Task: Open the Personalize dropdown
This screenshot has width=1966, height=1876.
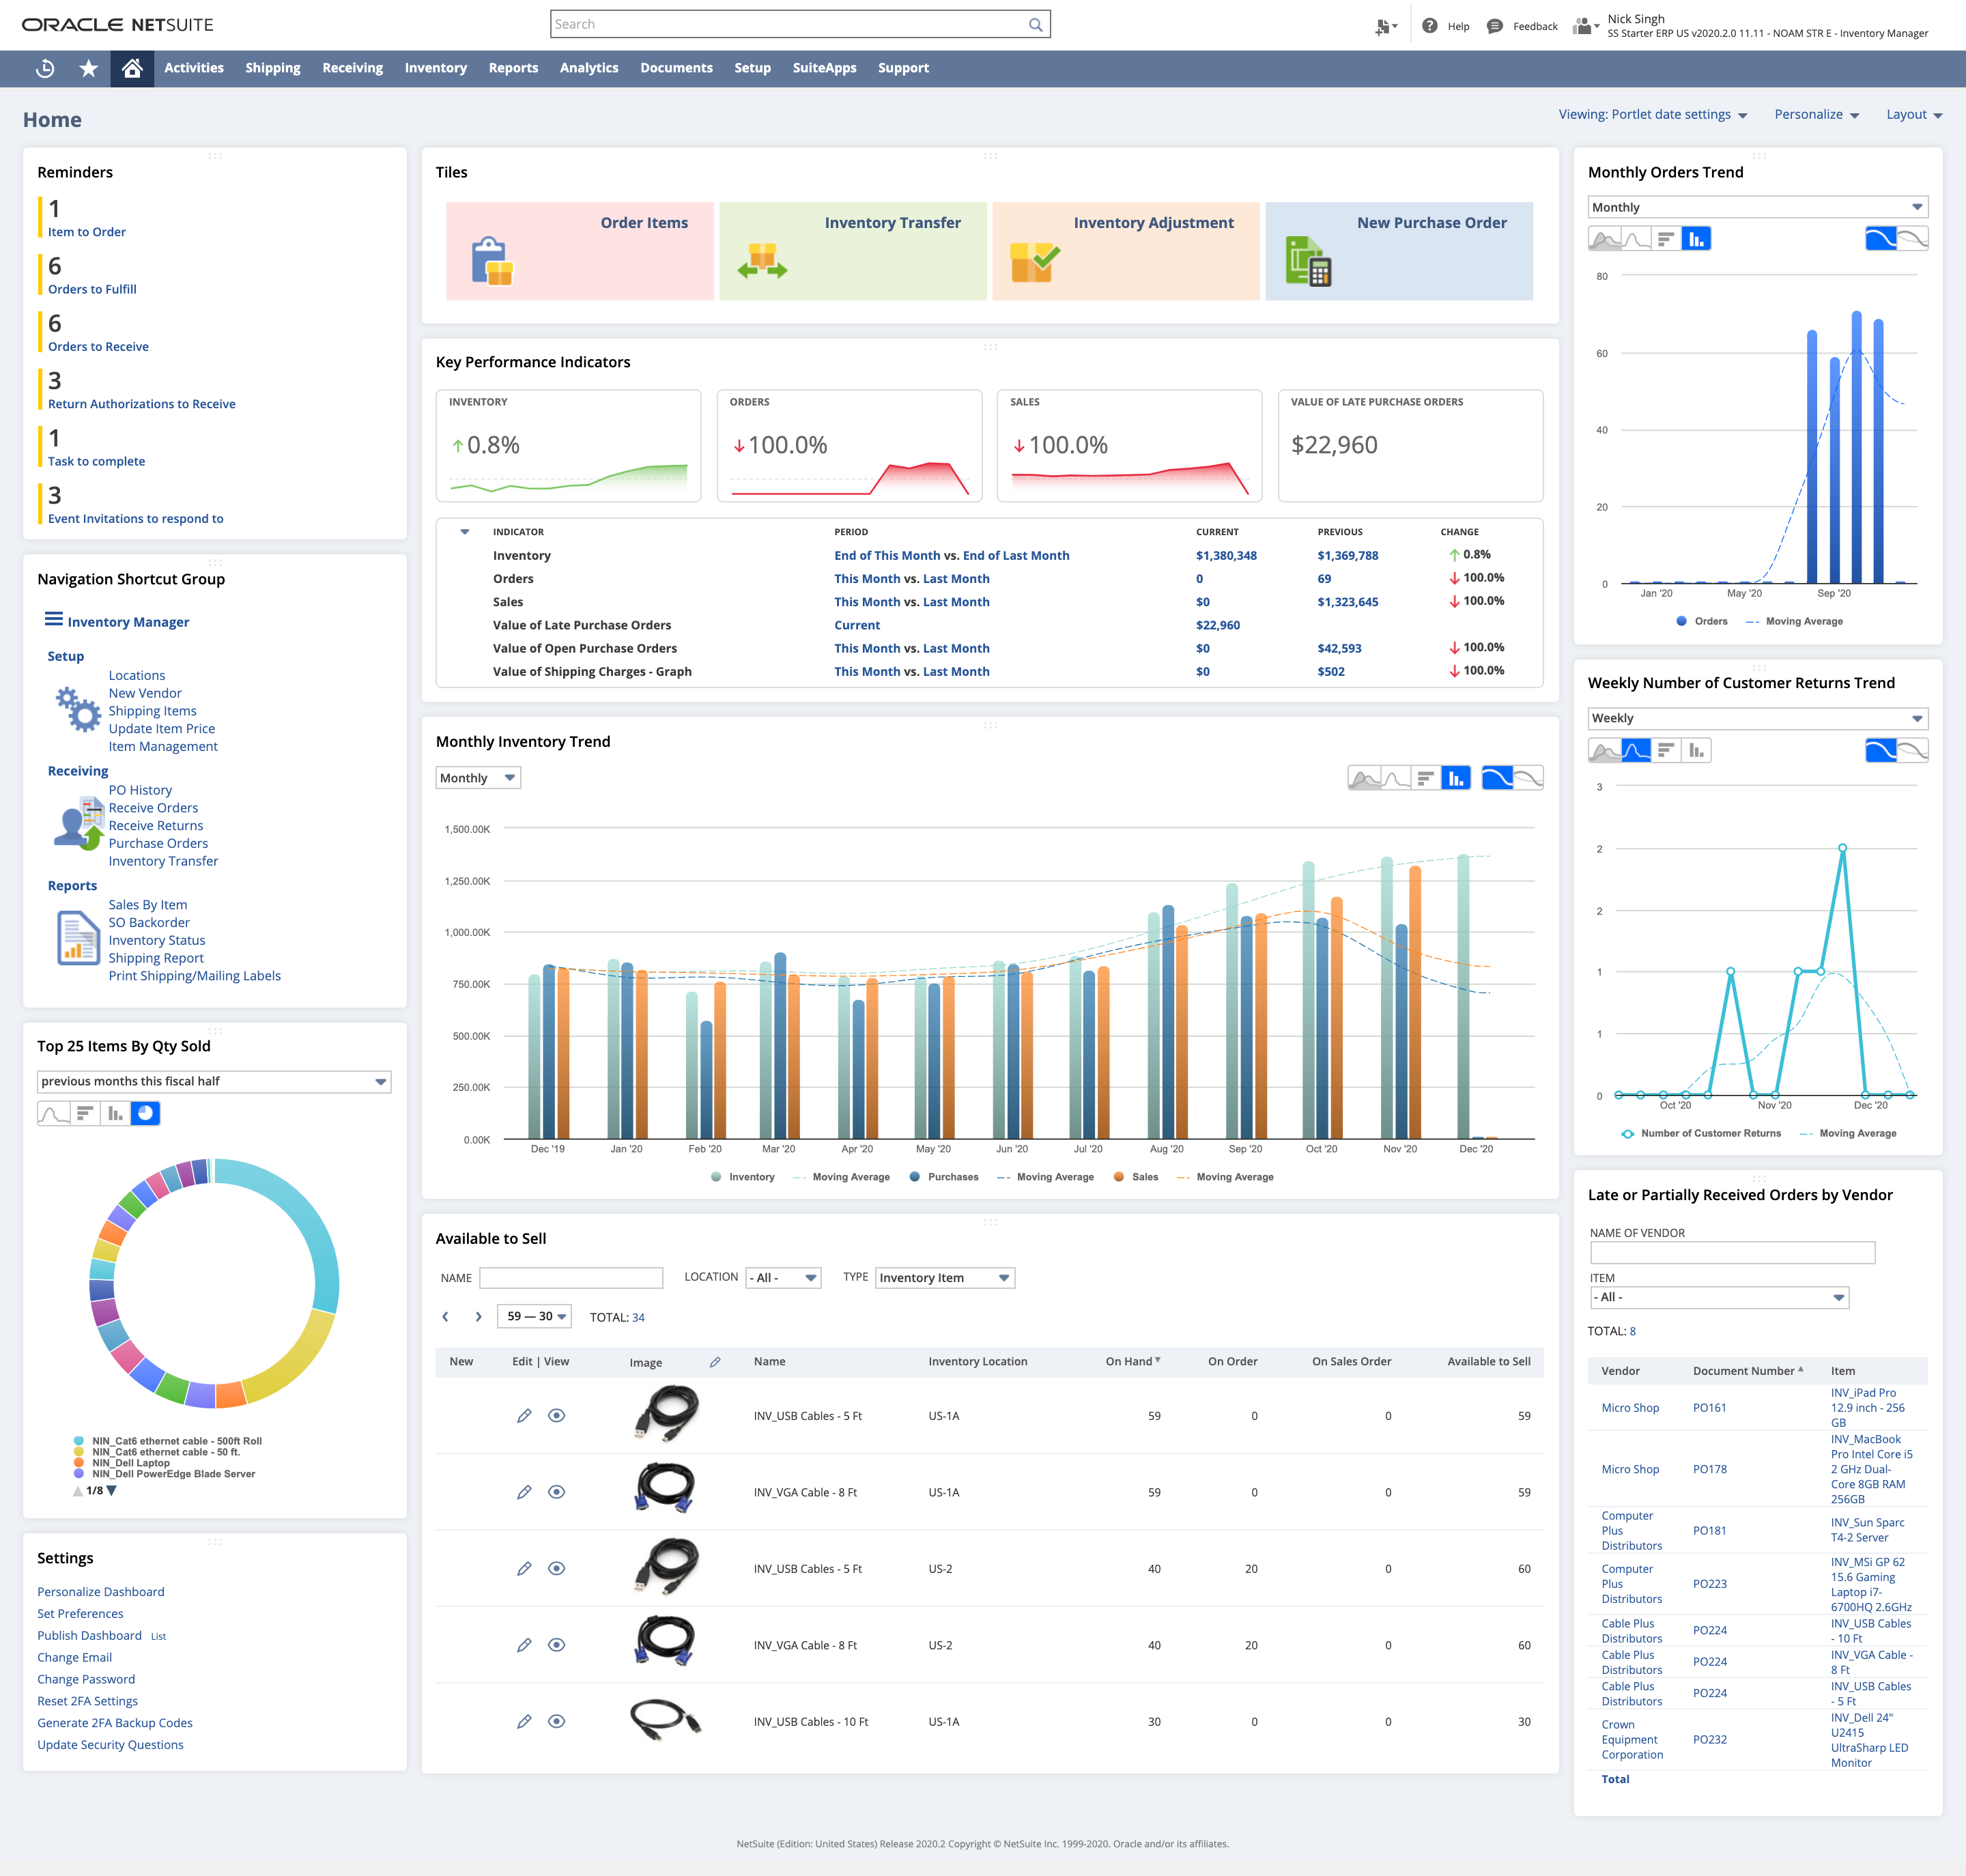Action: (x=1816, y=115)
